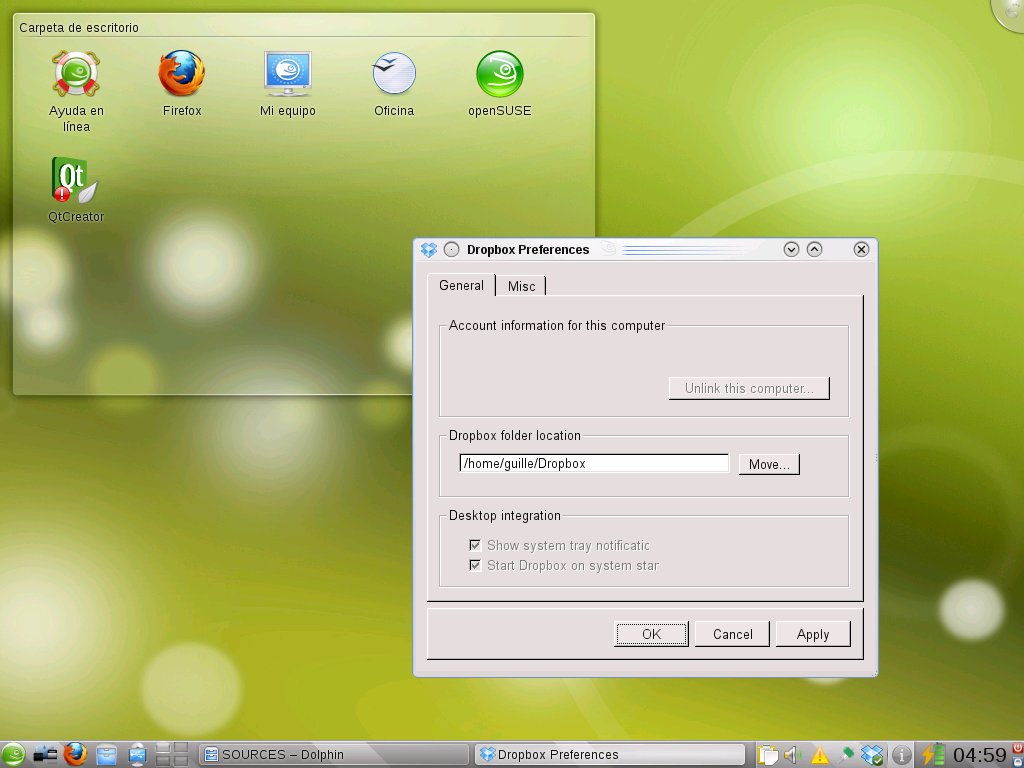Toggle Start Dropbox on system startup checkbox

pyautogui.click(x=475, y=565)
